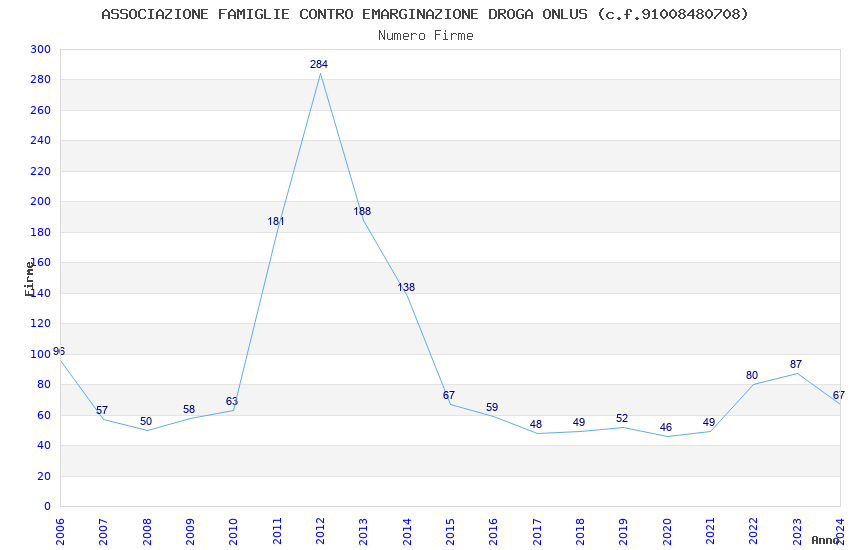Select the peak data label 284

319,64
